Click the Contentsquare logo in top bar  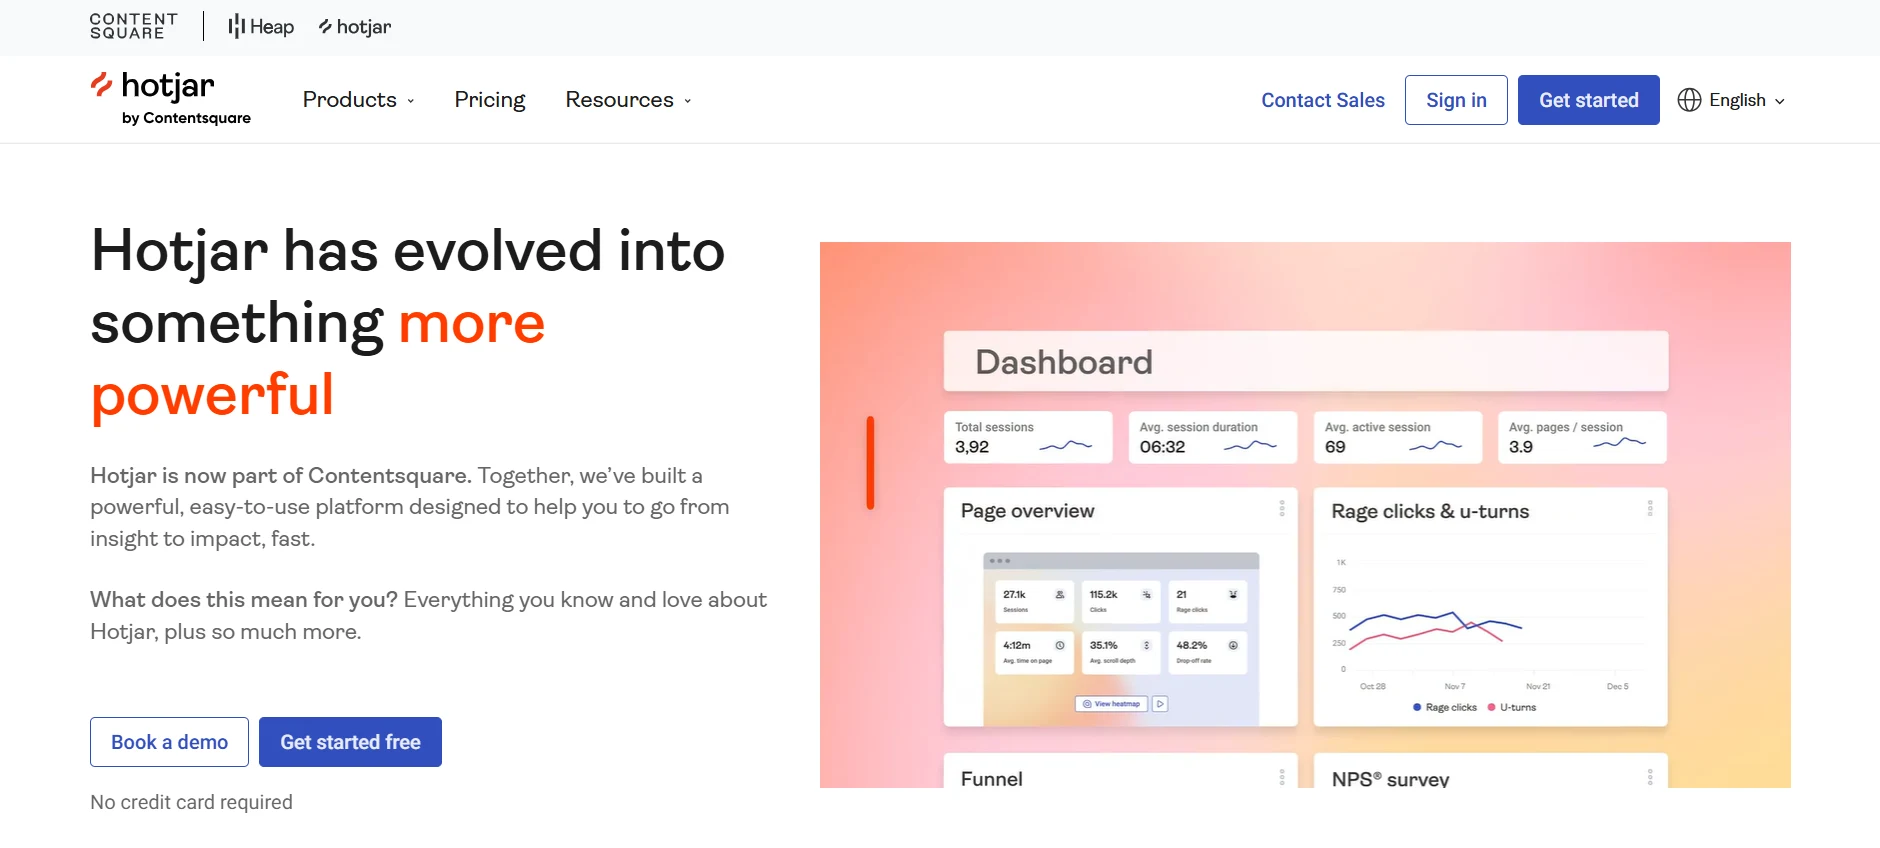[133, 26]
